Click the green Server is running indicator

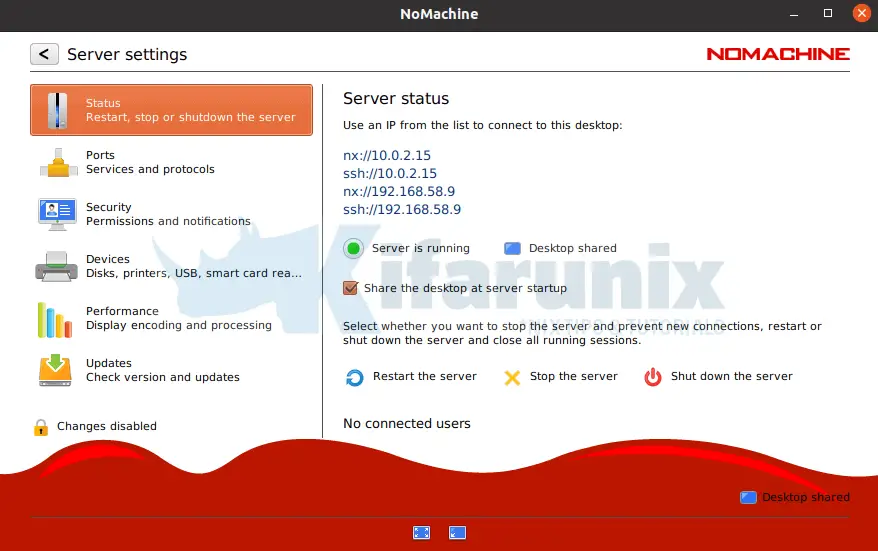[353, 248]
